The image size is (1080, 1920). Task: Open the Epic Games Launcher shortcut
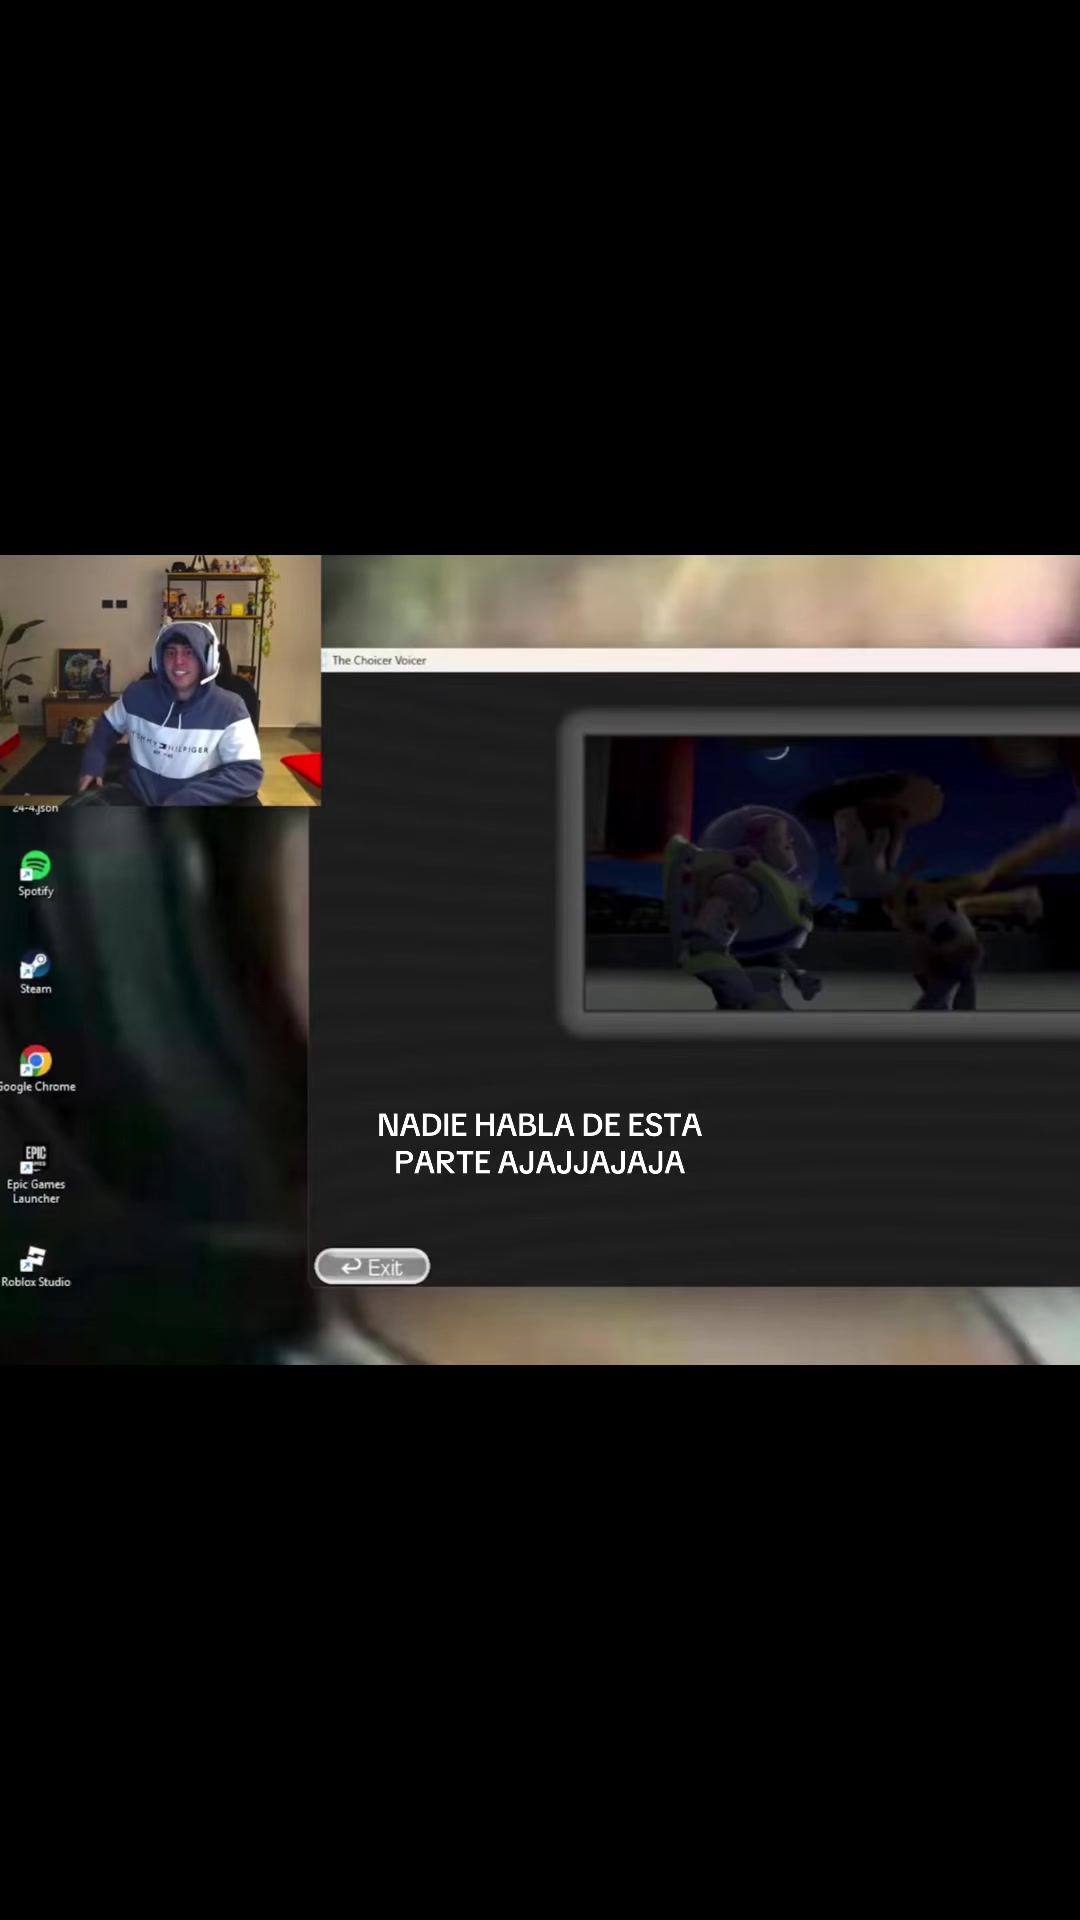pyautogui.click(x=36, y=1174)
